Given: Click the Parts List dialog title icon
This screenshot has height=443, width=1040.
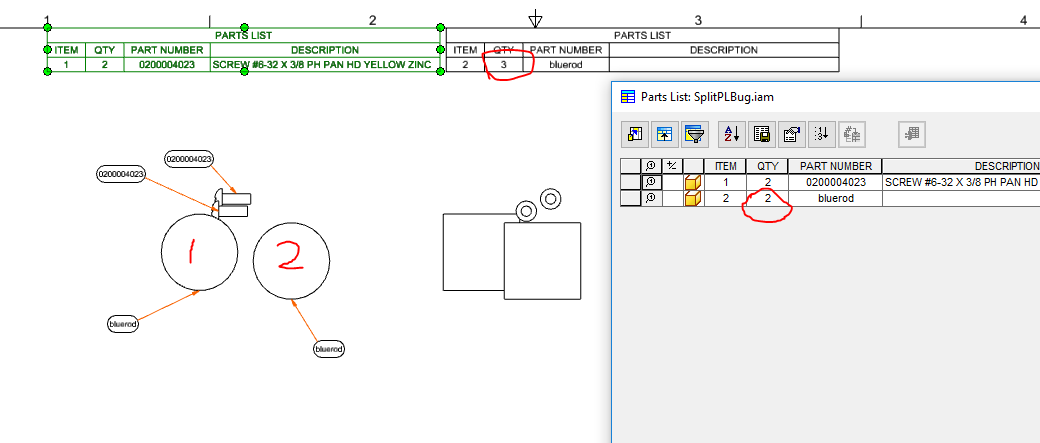Looking at the screenshot, I should pos(627,97).
